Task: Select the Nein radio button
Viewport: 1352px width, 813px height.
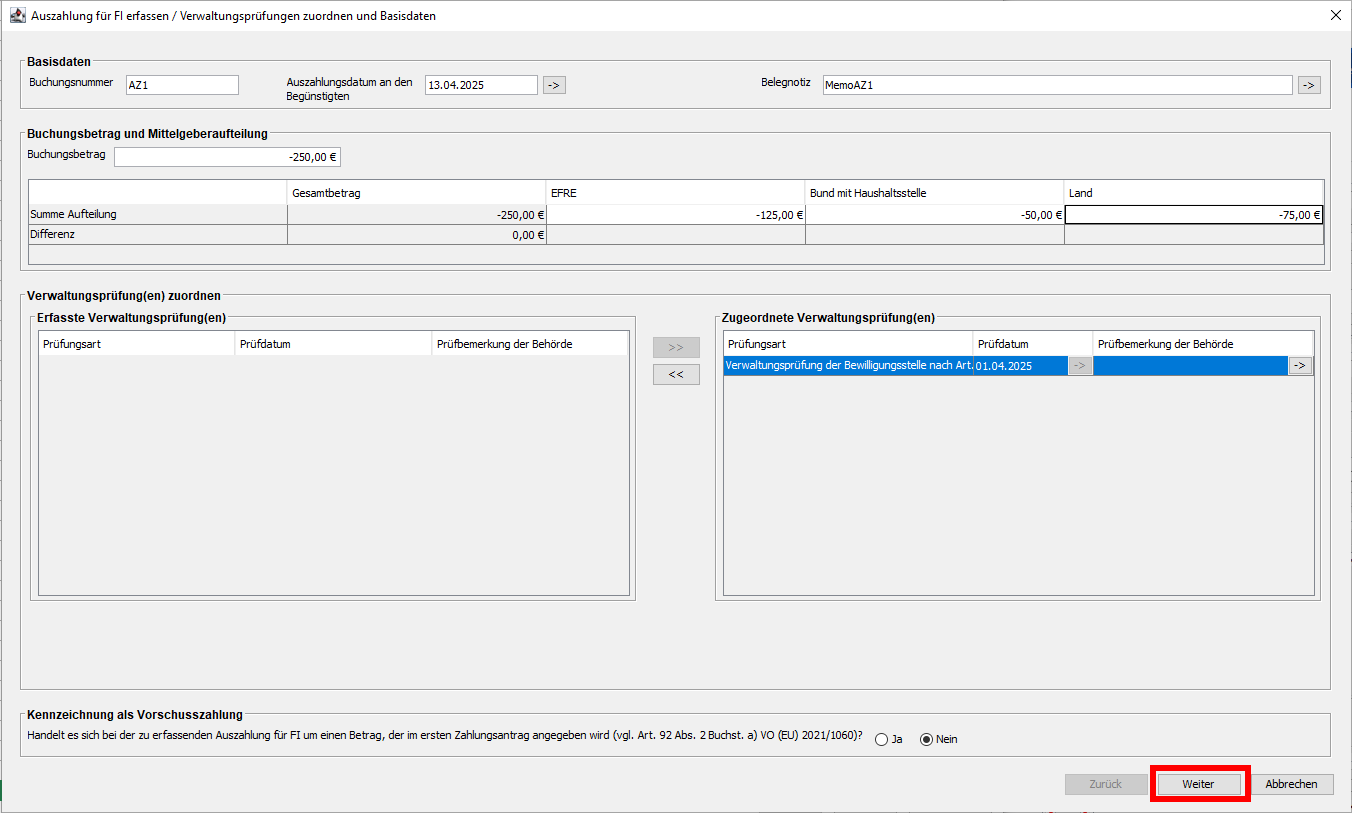Action: tap(926, 740)
